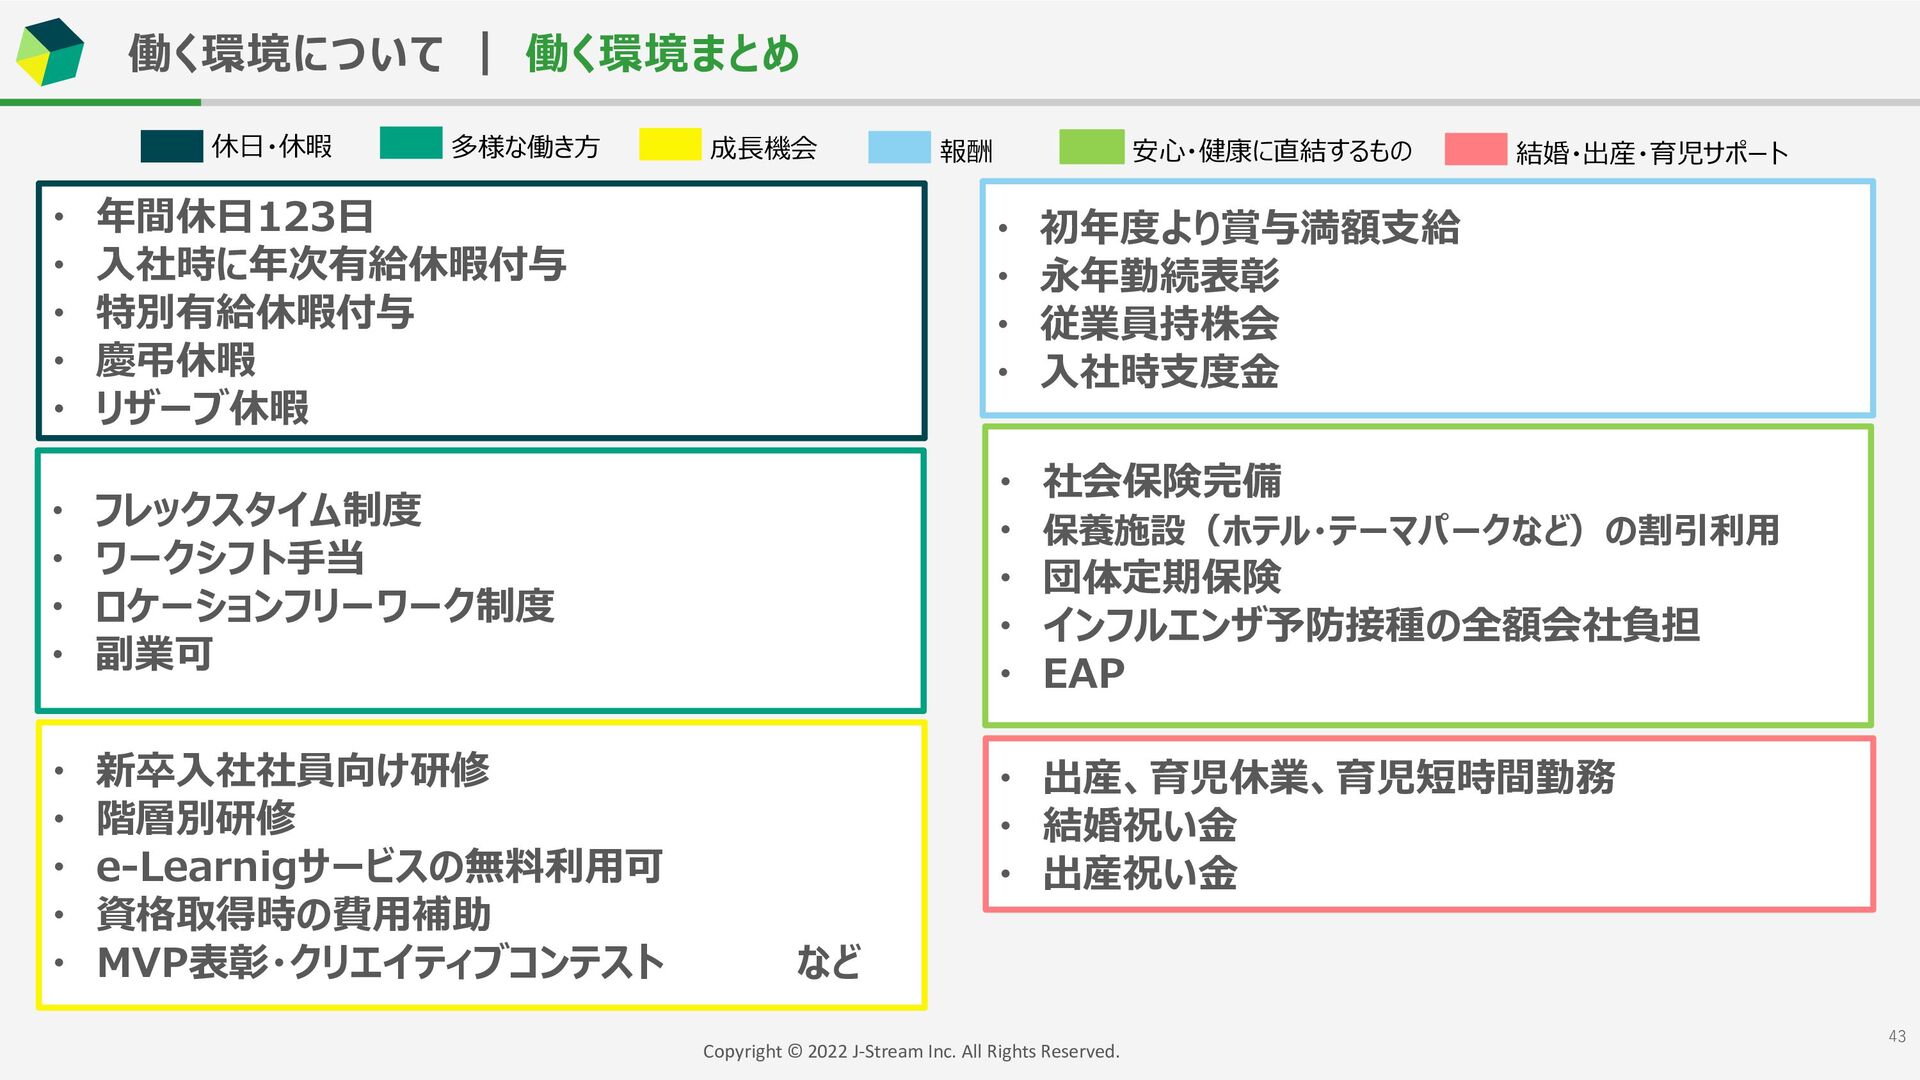Viewport: 1920px width, 1080px height.
Task: Click the green legend swatch for 多様な働き方
Action: pyautogui.click(x=411, y=143)
